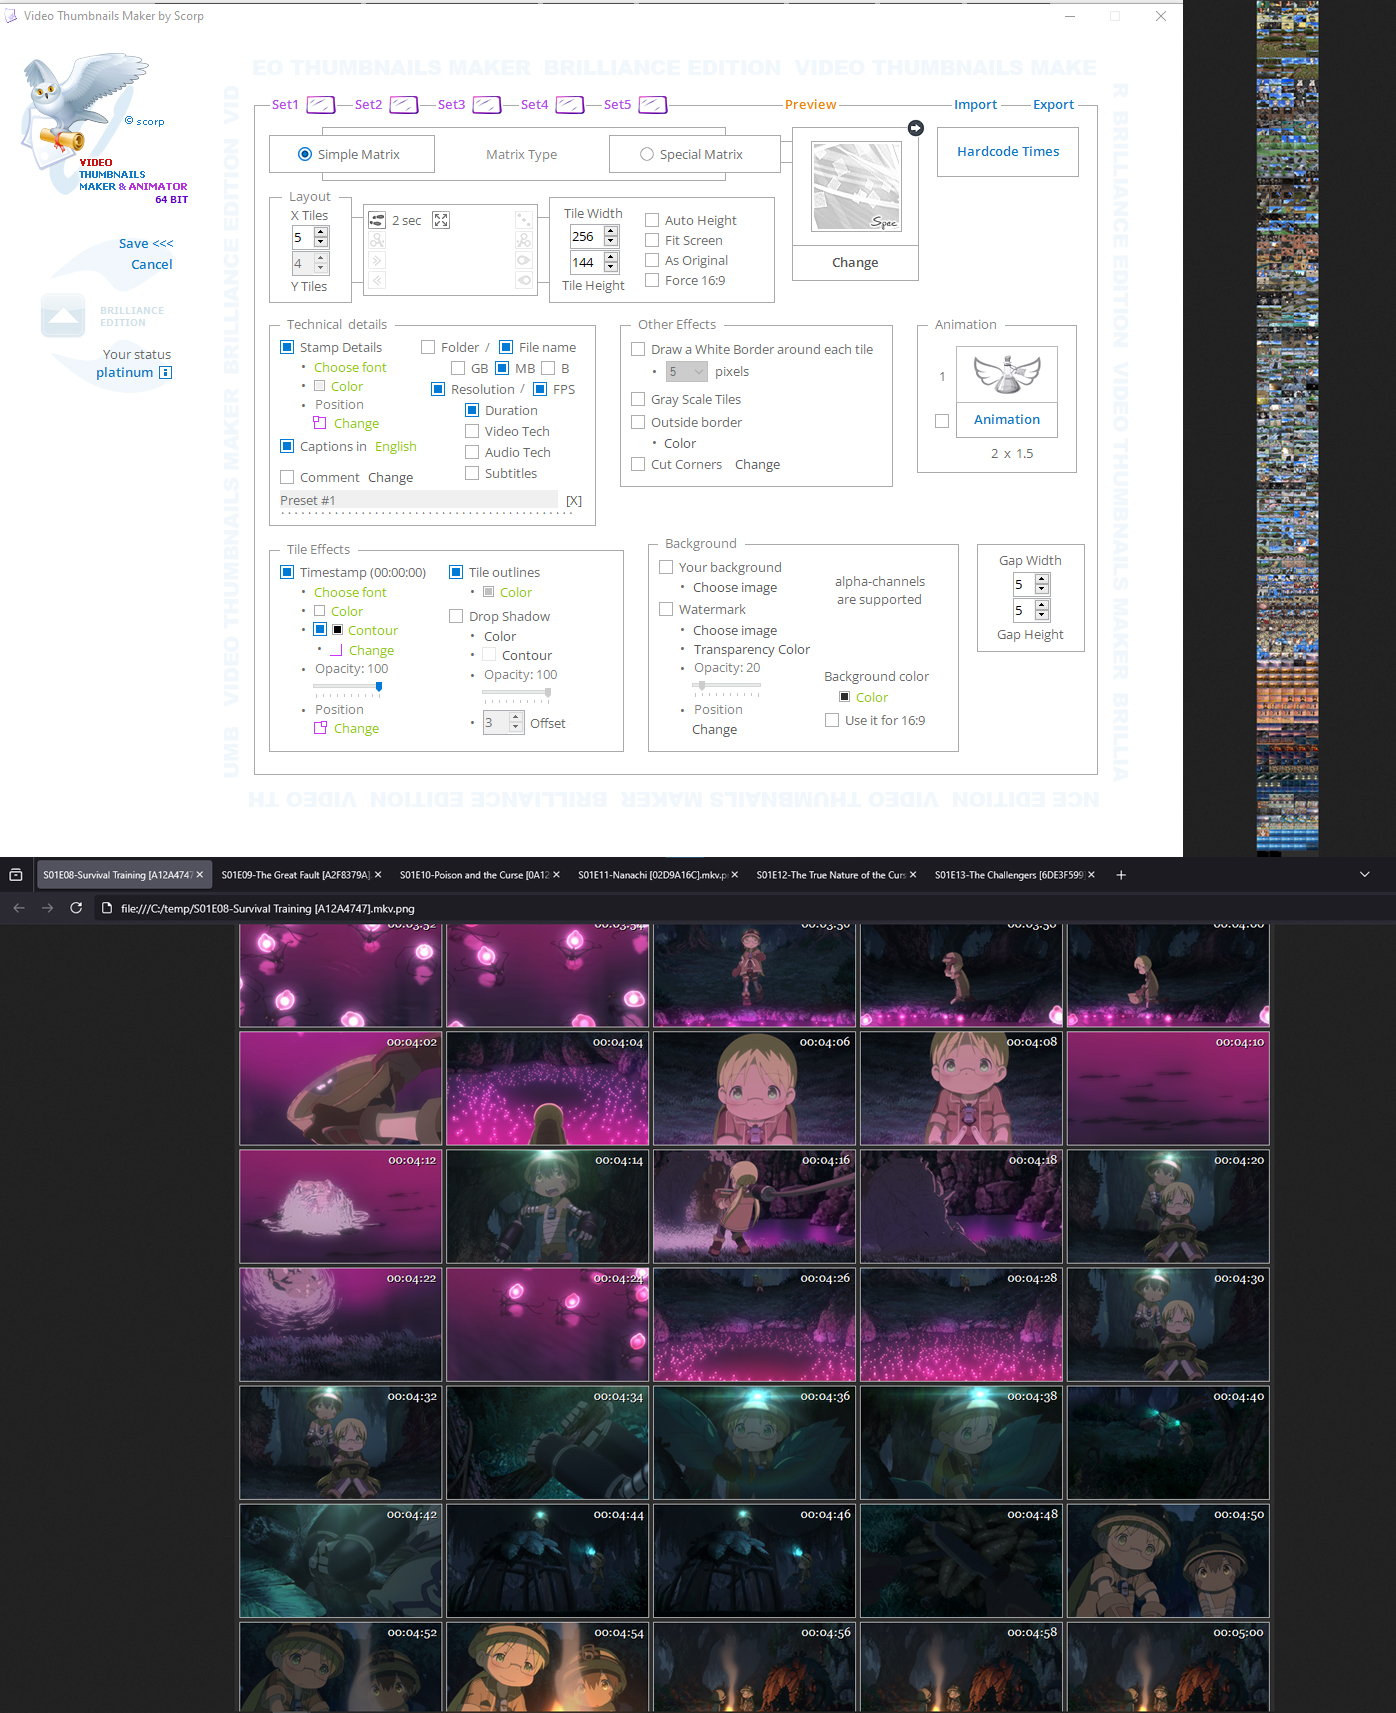The image size is (1396, 1713).
Task: Toggle the Force 16:9 checkbox
Action: tap(652, 280)
